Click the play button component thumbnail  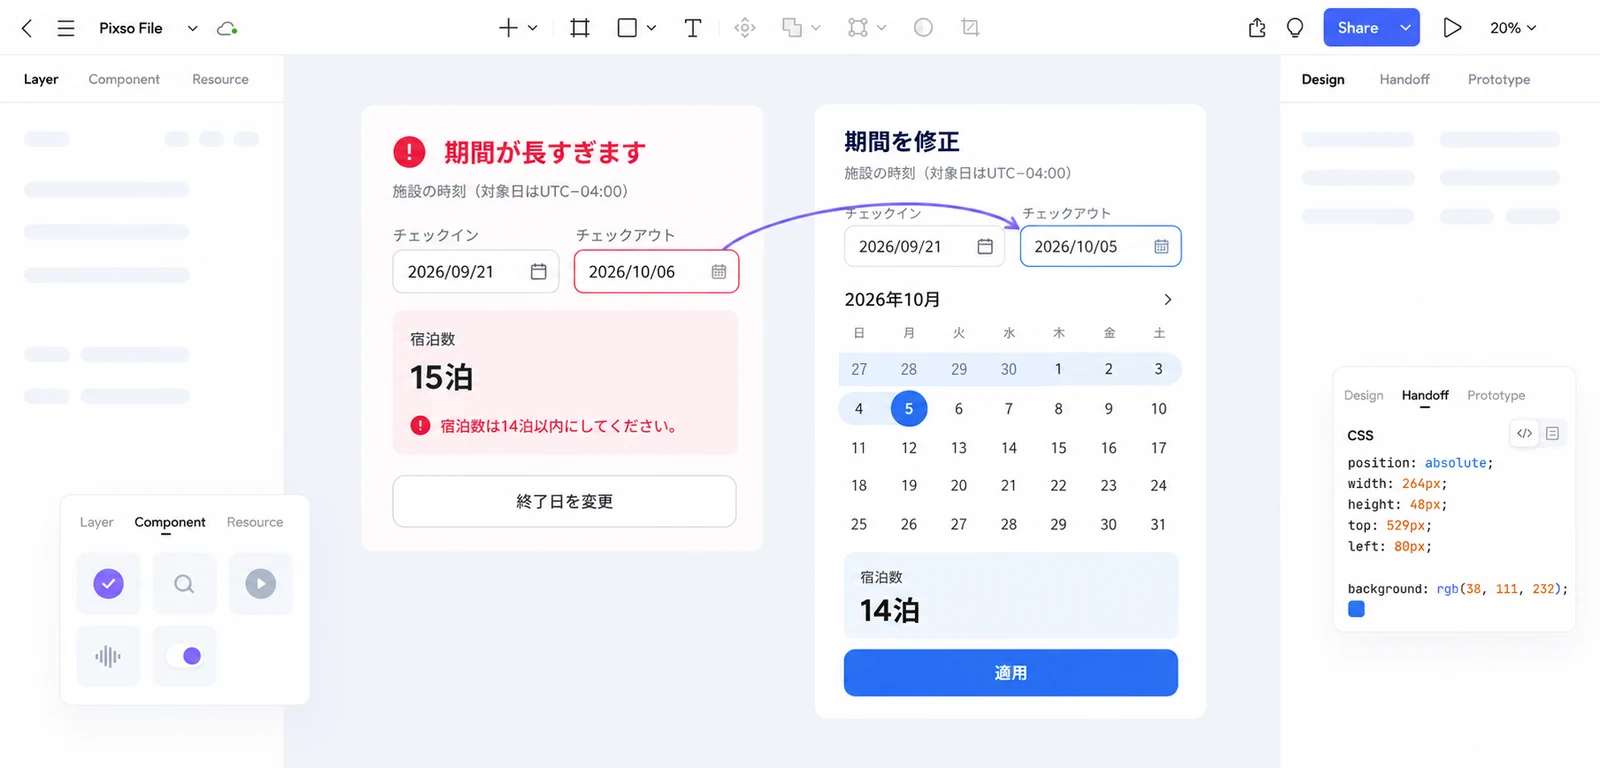(261, 584)
